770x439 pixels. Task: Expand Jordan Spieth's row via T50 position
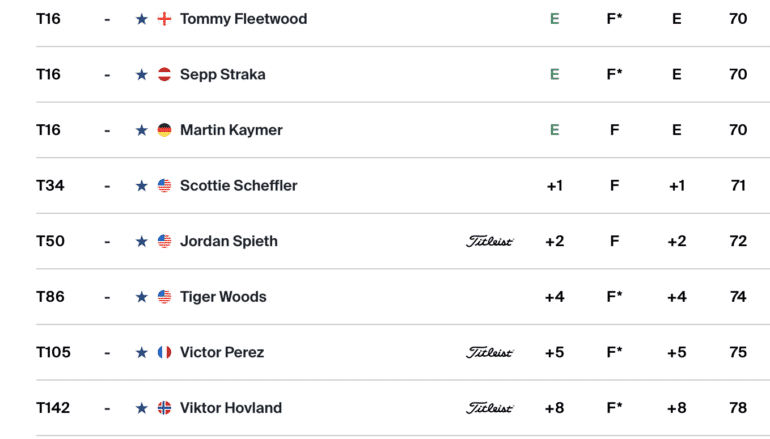pos(49,241)
